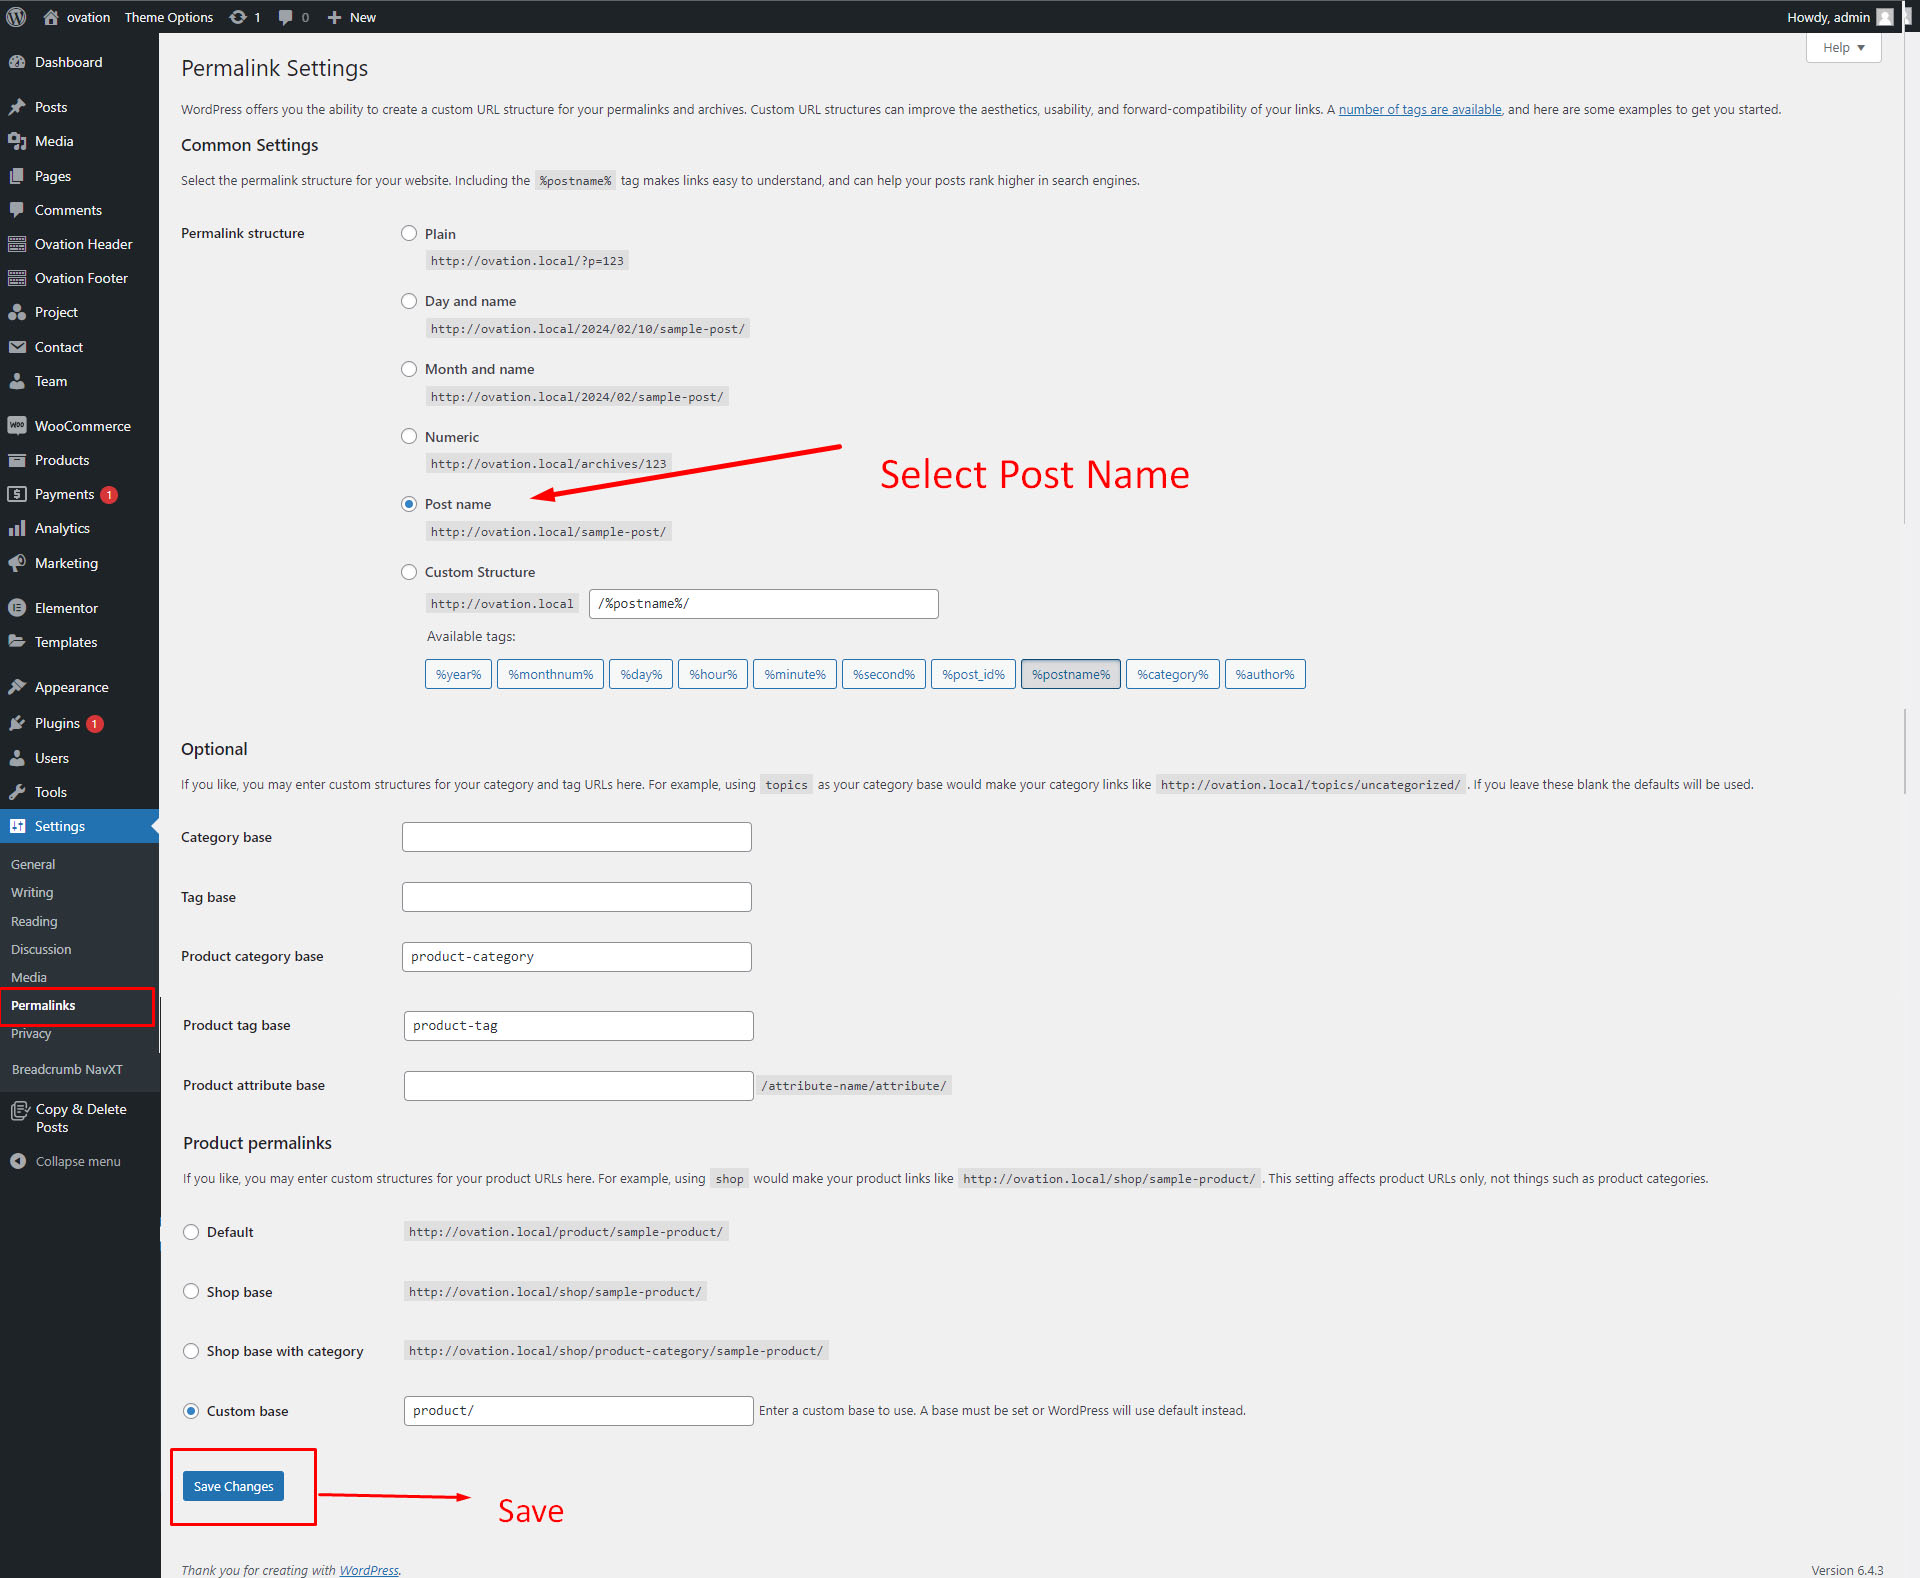The image size is (1920, 1578).
Task: Open the Privacy settings submenu item
Action: tap(31, 1033)
